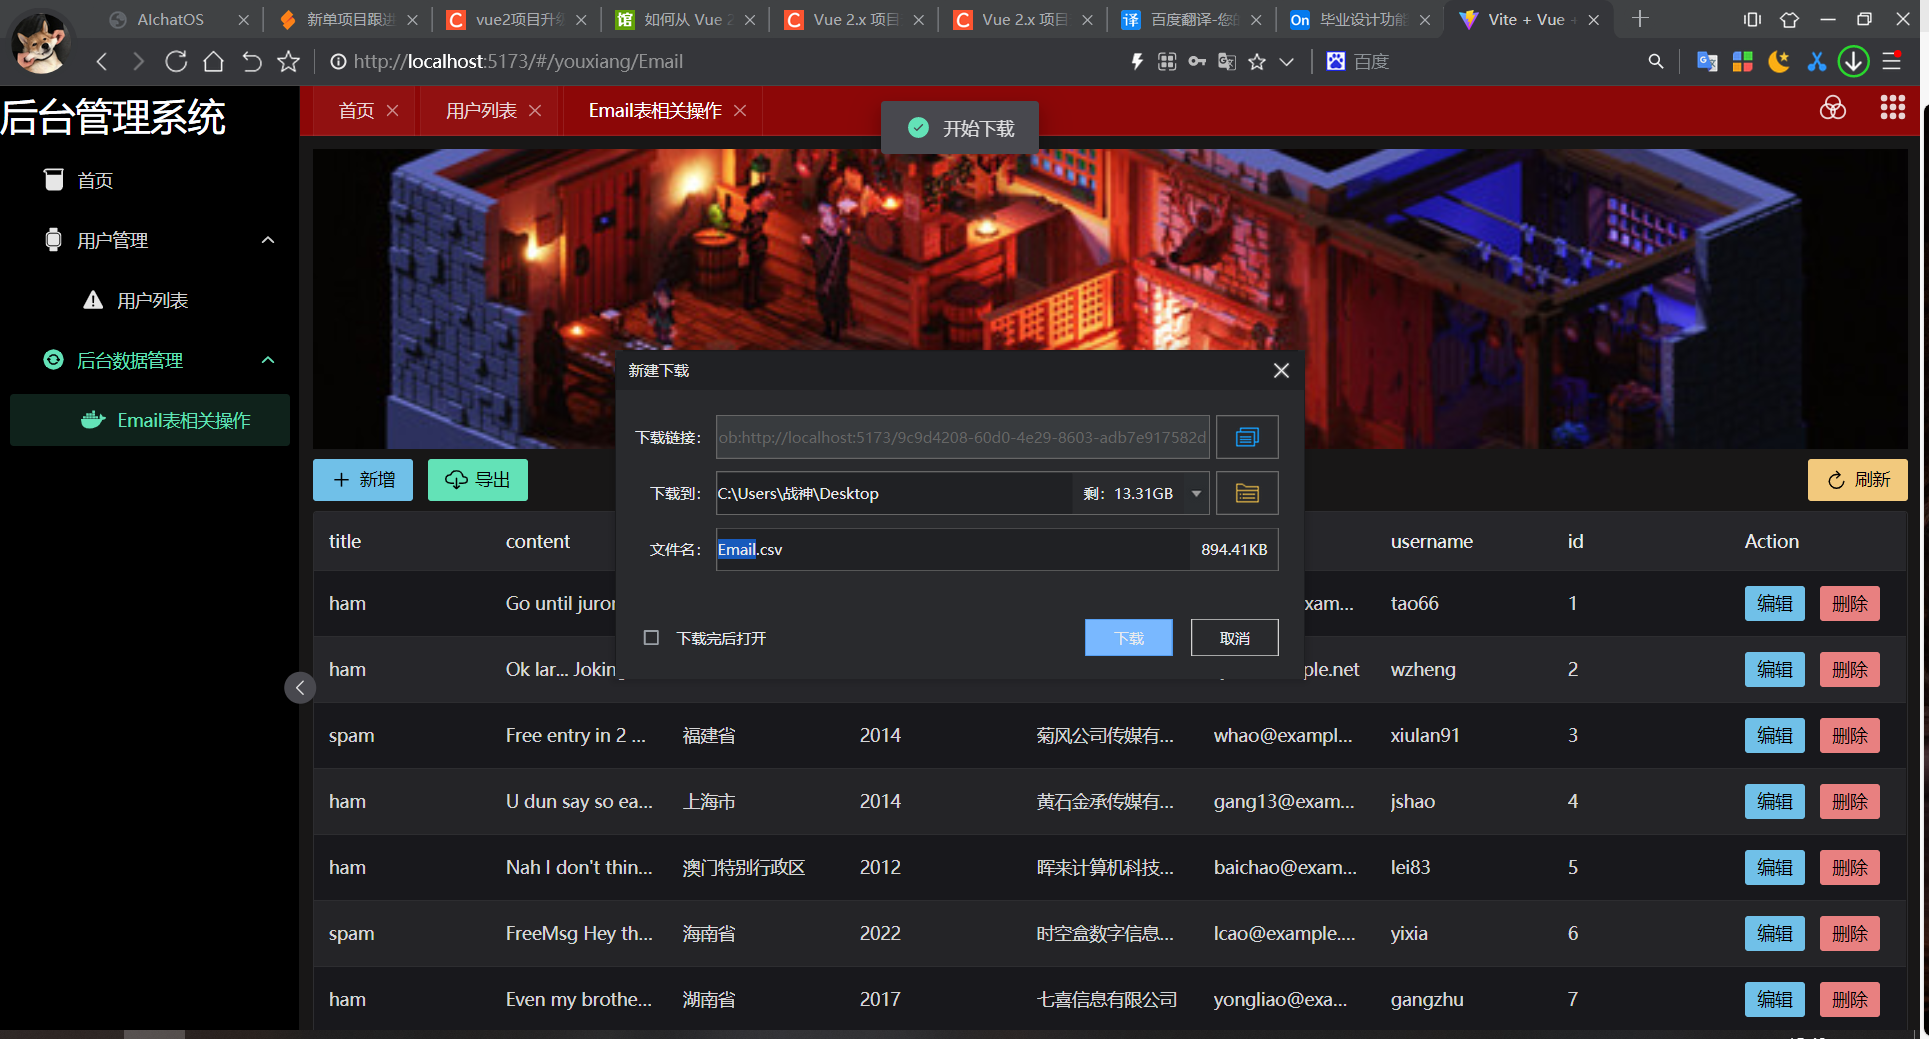Screen dimensions: 1929x1039
Task: Select the 用户列表 page tab
Action: pyautogui.click(x=481, y=111)
